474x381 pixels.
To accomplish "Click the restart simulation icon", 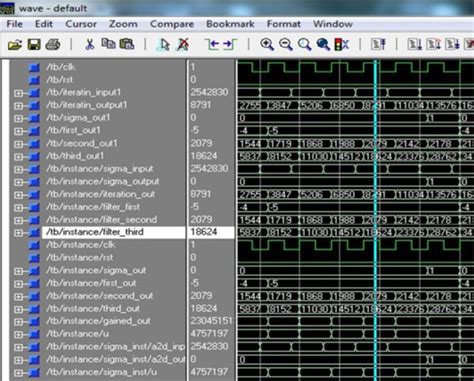I will (x=378, y=44).
